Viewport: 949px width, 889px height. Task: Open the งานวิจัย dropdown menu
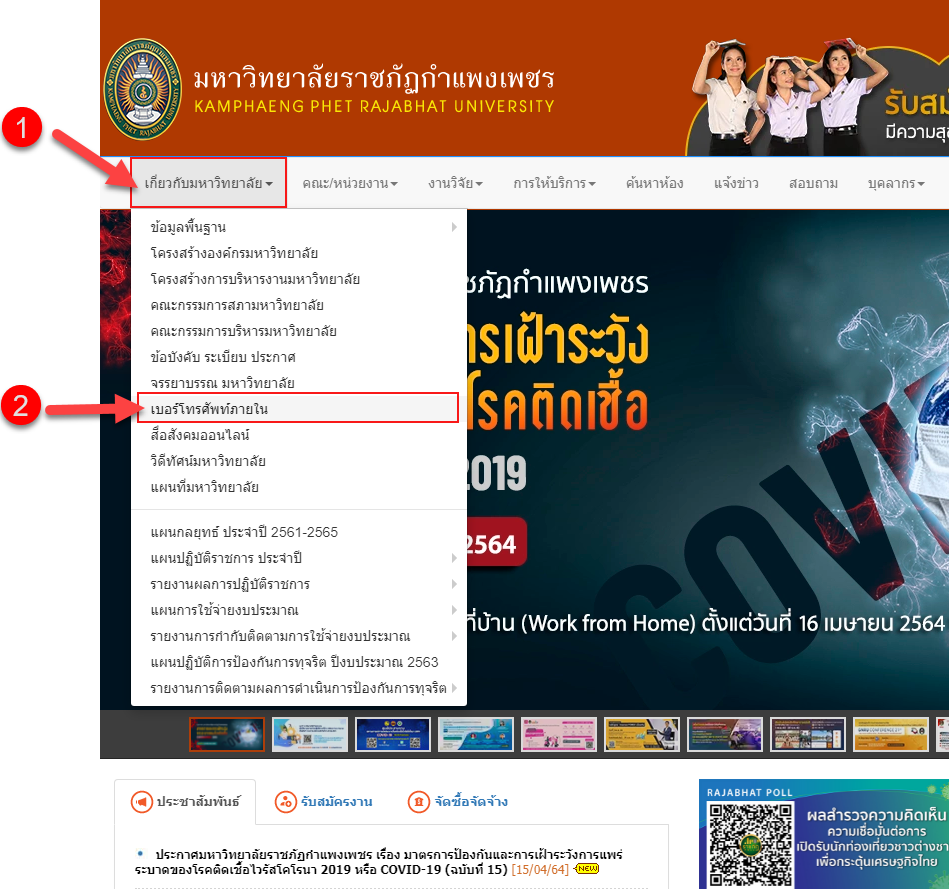pos(455,183)
